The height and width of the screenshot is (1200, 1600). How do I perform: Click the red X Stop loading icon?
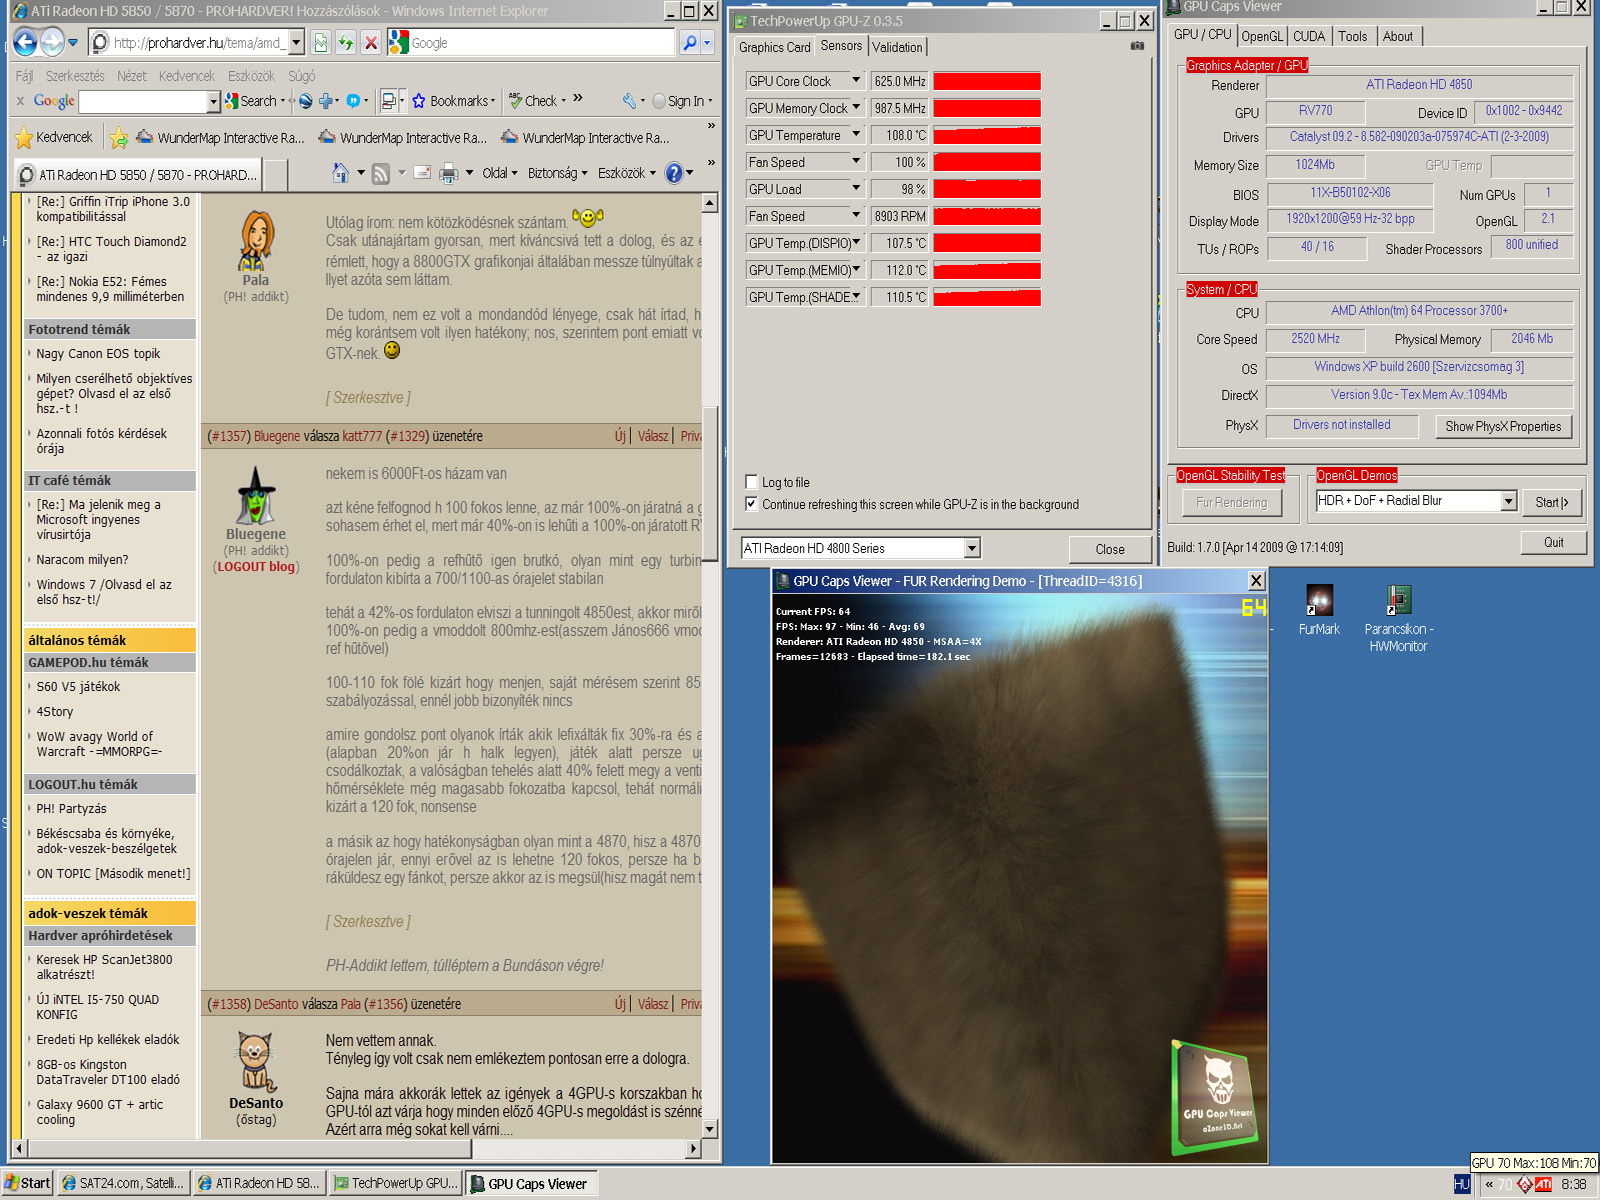click(370, 42)
